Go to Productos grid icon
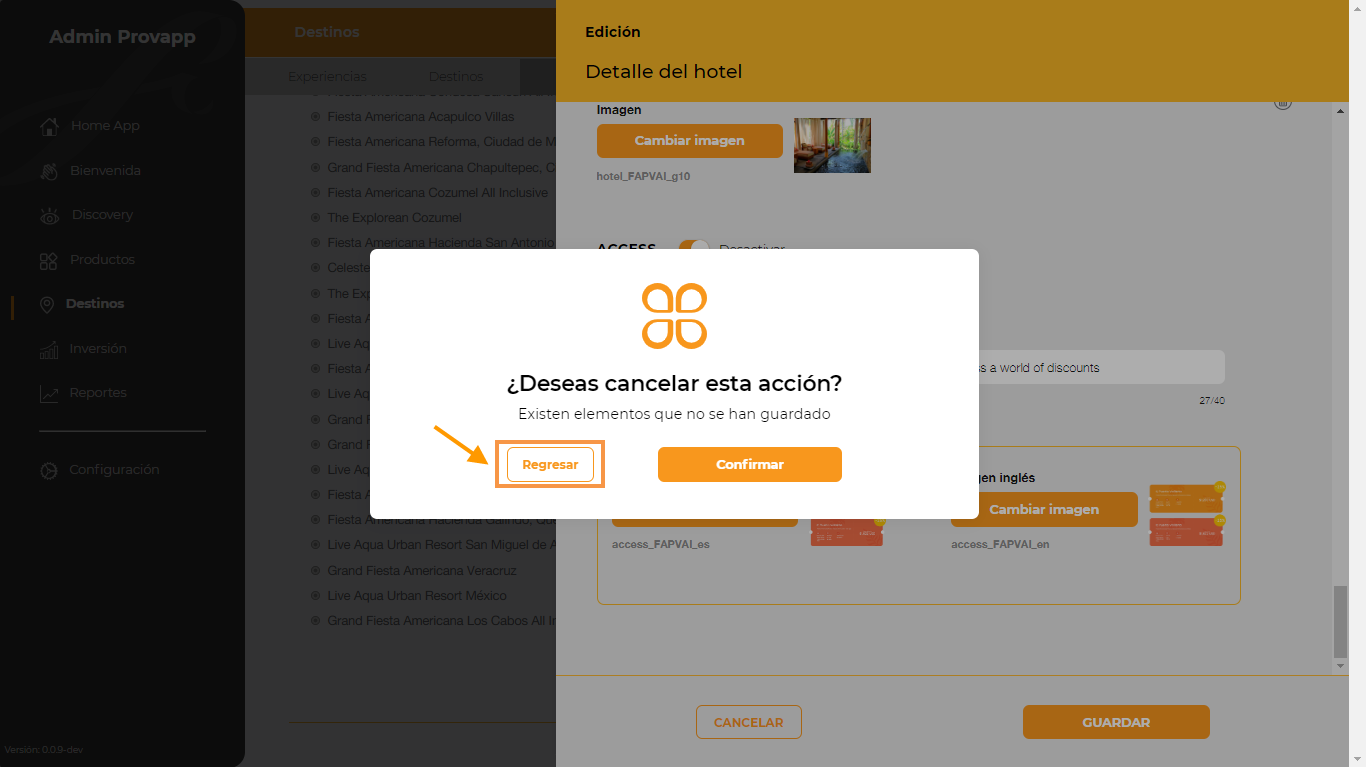This screenshot has width=1366, height=767. (x=48, y=260)
